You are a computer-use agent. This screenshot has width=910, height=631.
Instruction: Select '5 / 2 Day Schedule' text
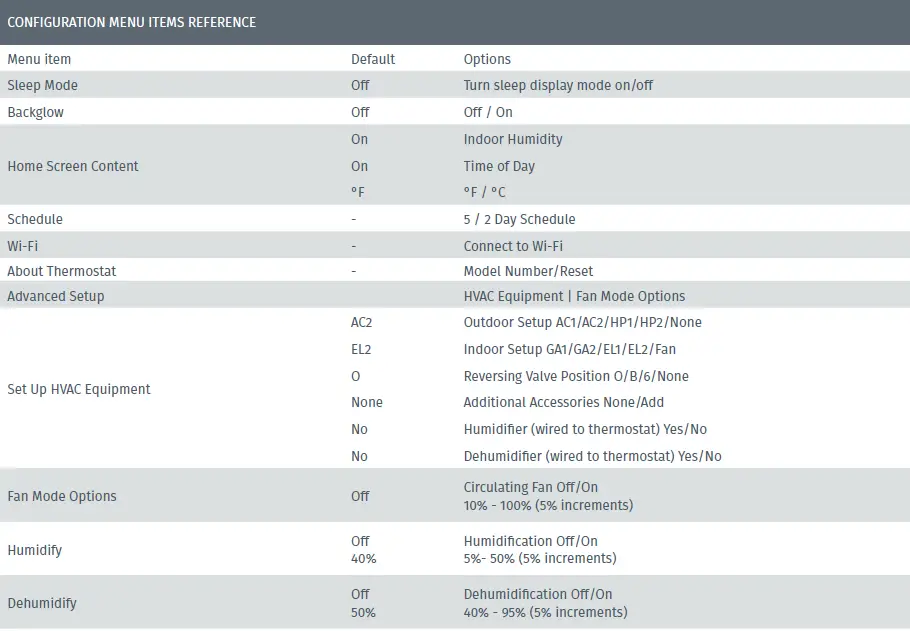pos(519,219)
